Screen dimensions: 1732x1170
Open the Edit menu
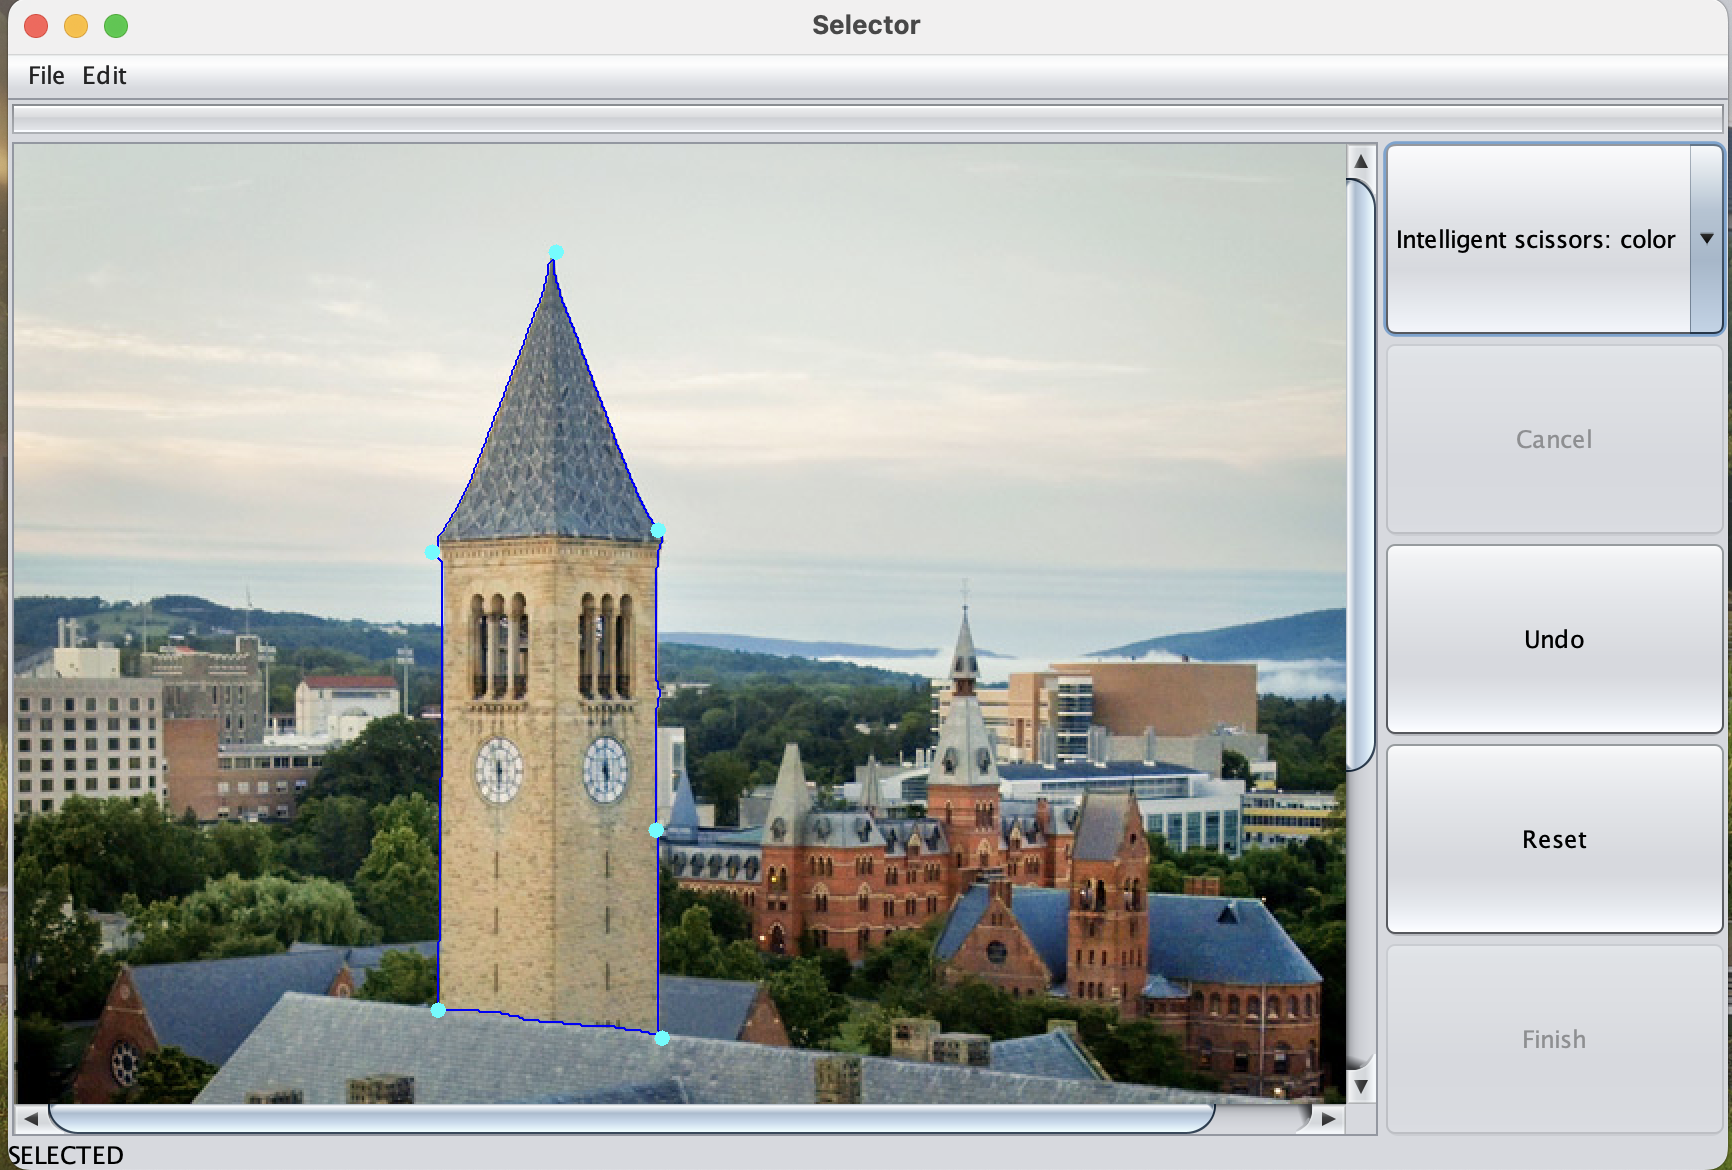(x=104, y=76)
